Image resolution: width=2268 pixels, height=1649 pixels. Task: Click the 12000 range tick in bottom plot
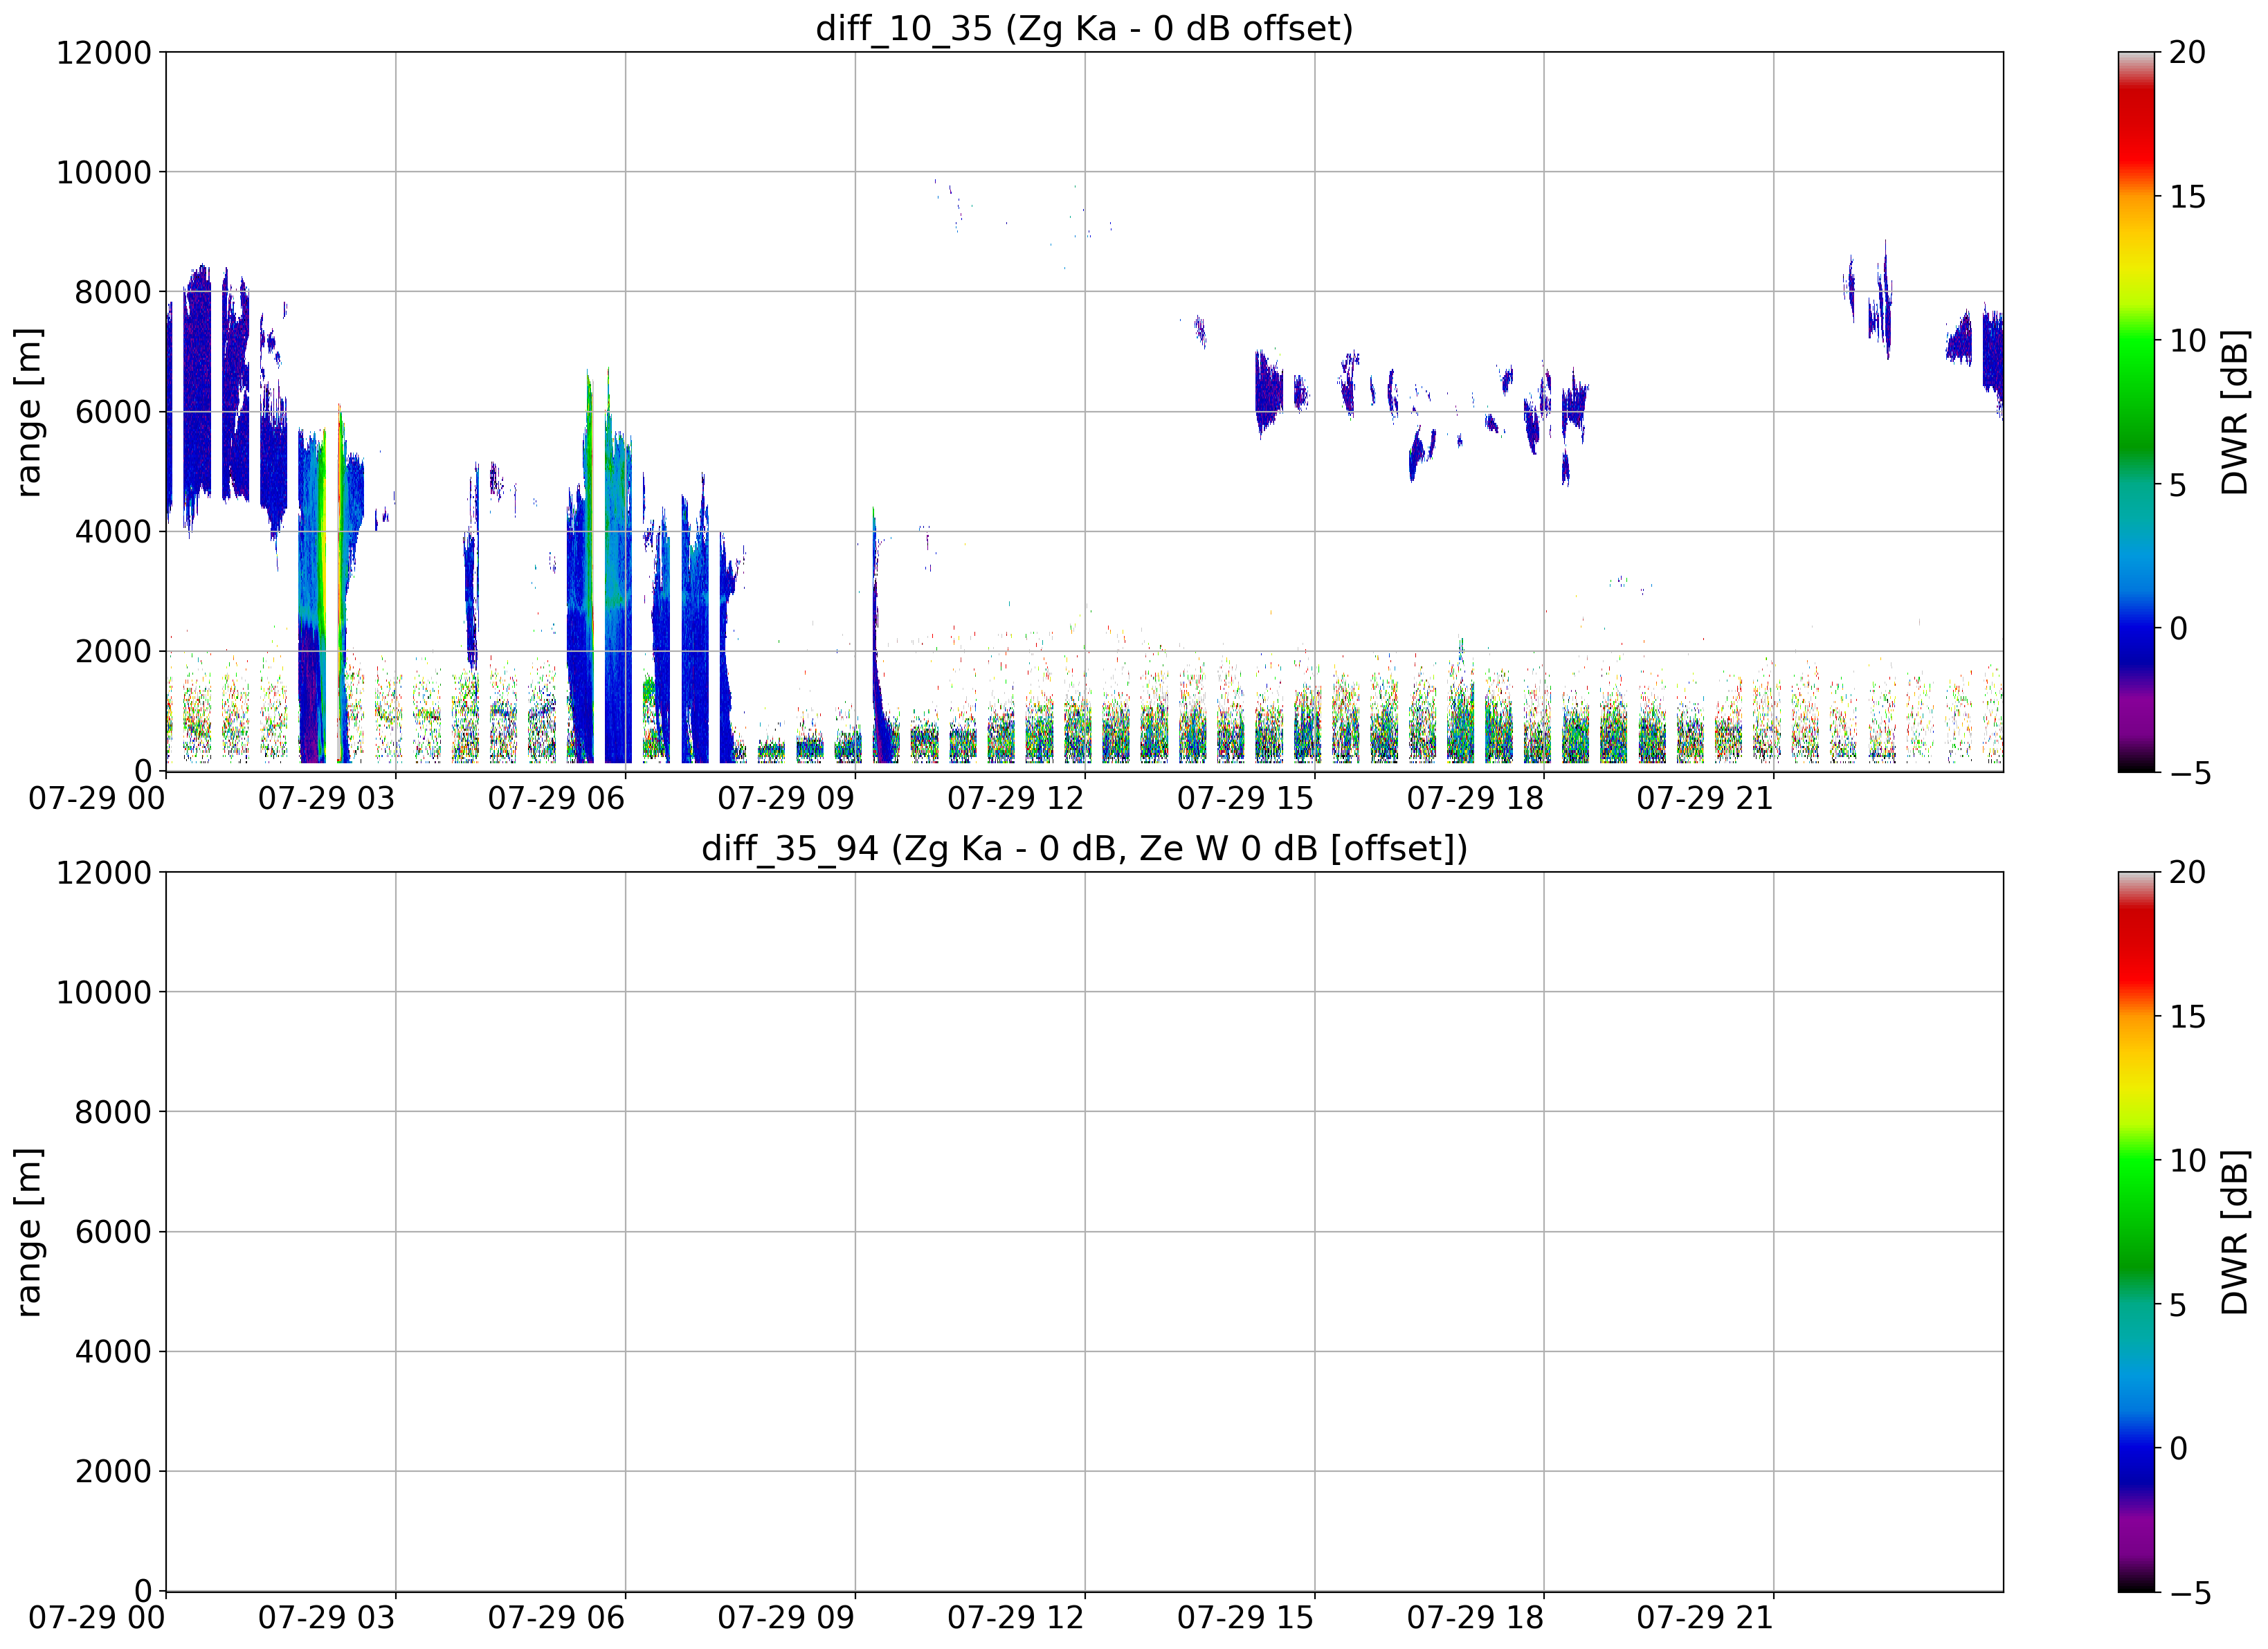click(104, 872)
